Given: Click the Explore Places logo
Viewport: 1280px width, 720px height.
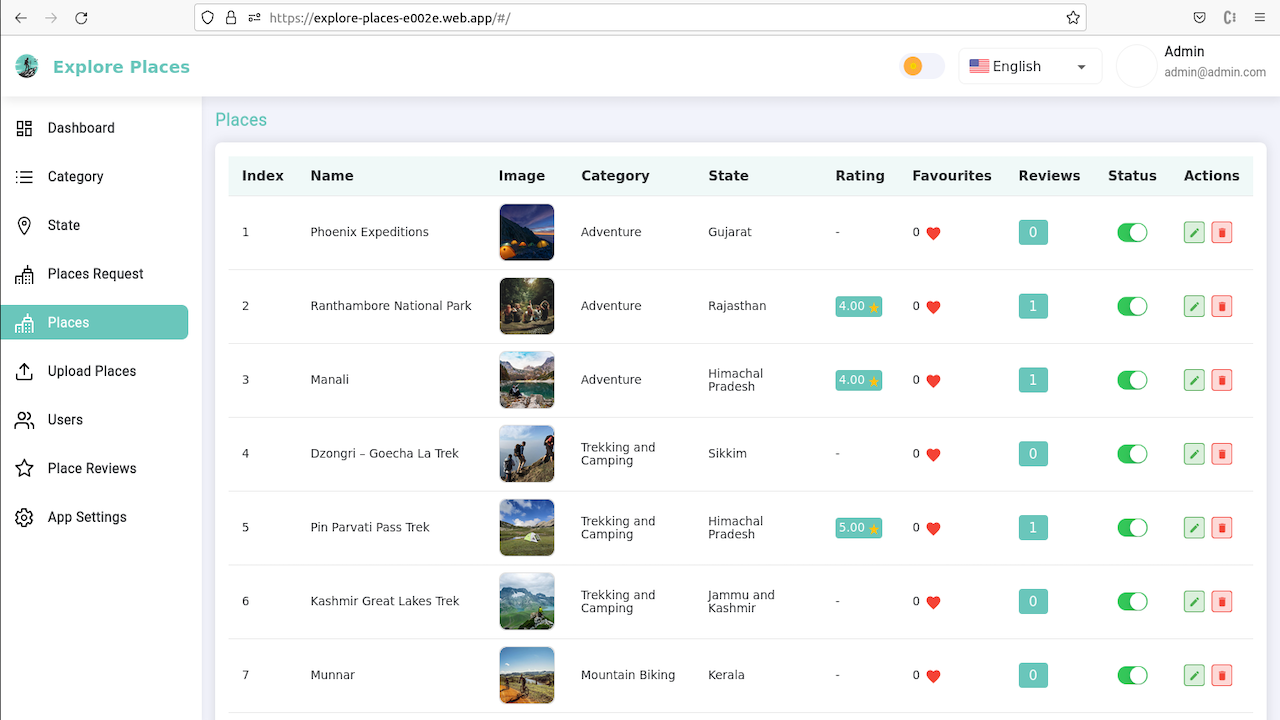Looking at the screenshot, I should point(105,66).
